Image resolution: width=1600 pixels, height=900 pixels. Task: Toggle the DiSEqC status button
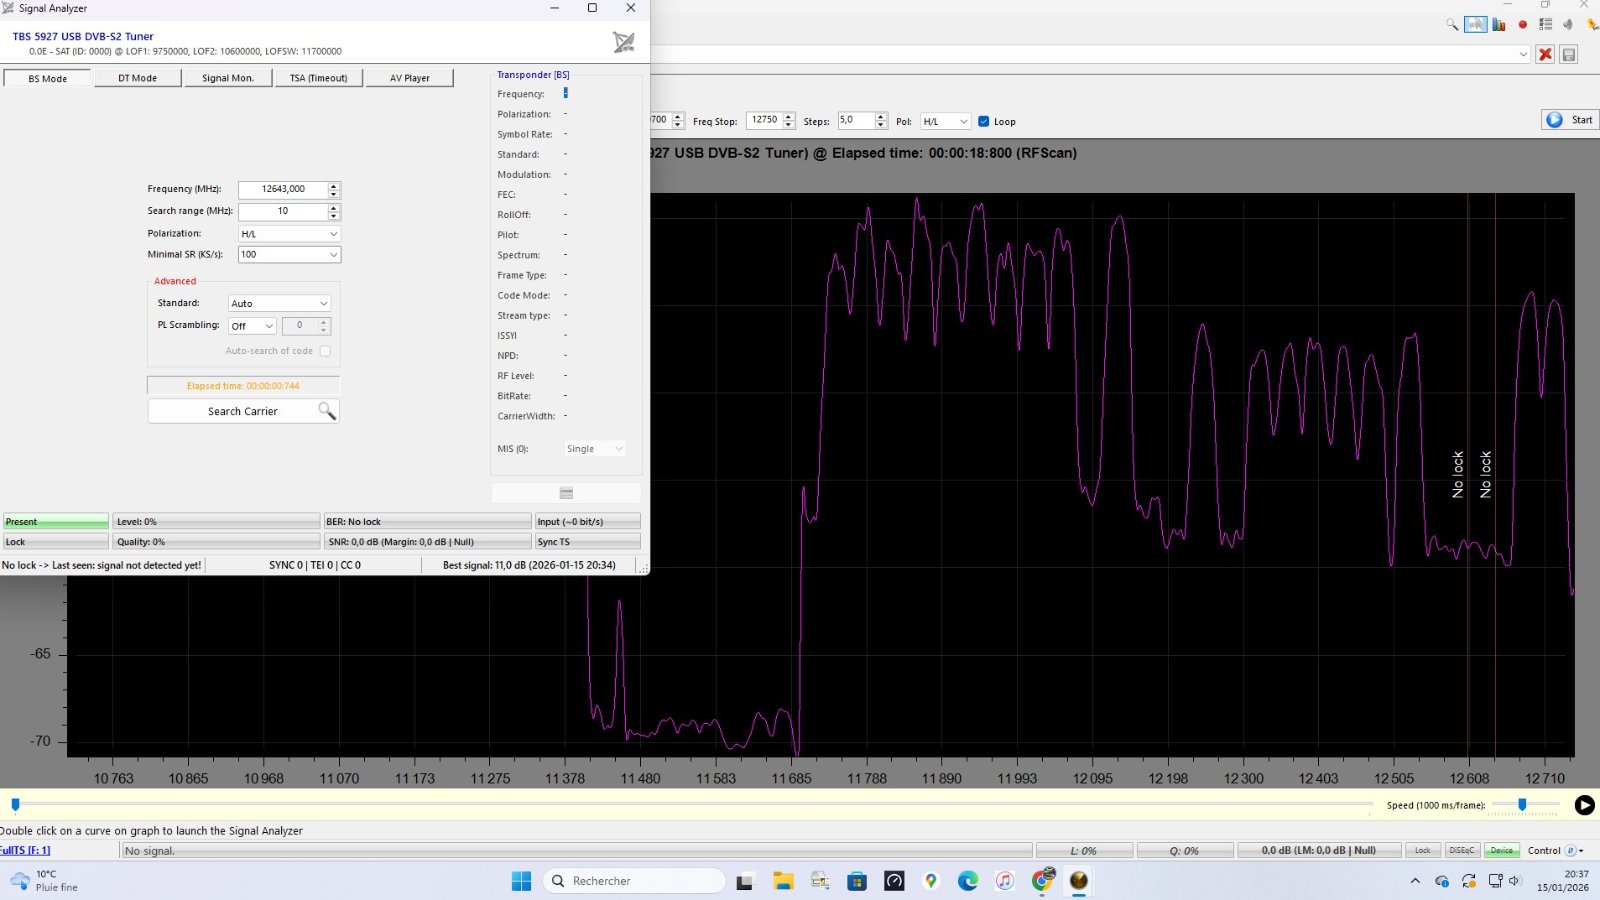click(x=1461, y=850)
